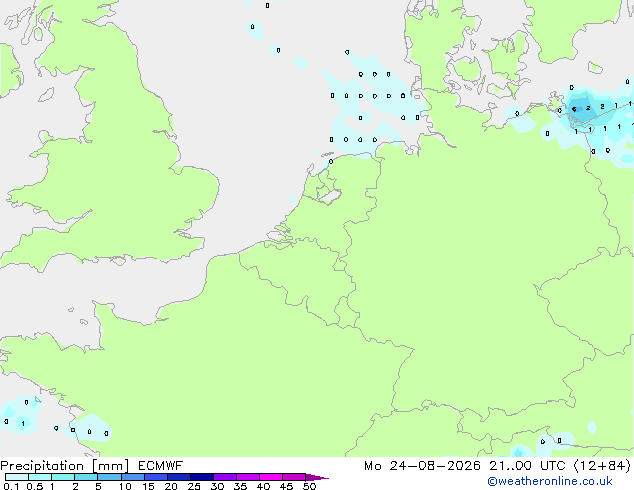The image size is (634, 490).
Task: Pick the 2 to 5 mm legend swatch
Action: 86,477
